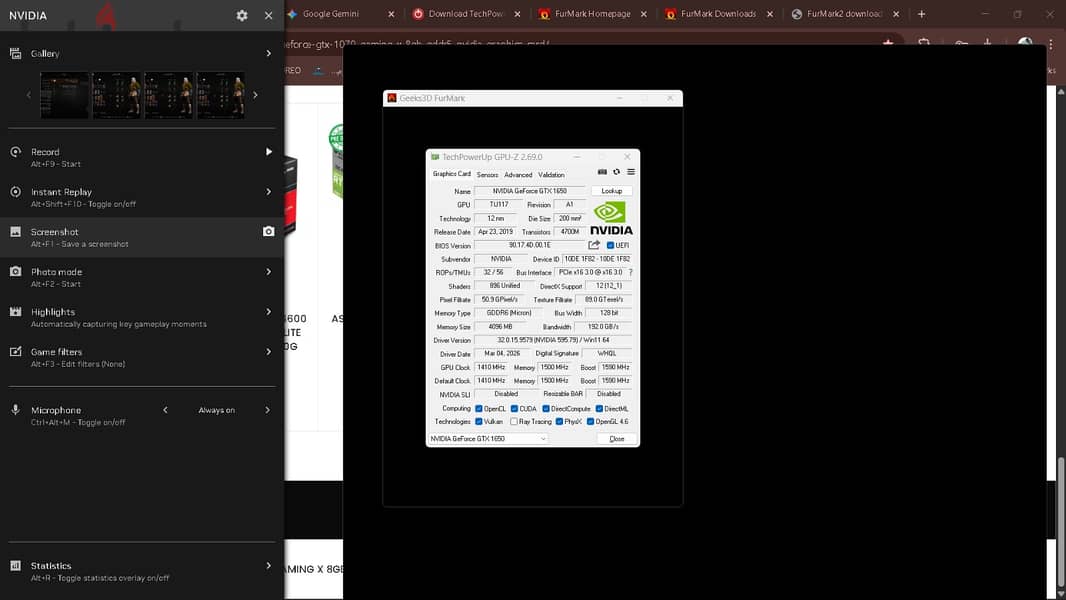Click the Highlights icon
The height and width of the screenshot is (600, 1066).
(x=16, y=311)
